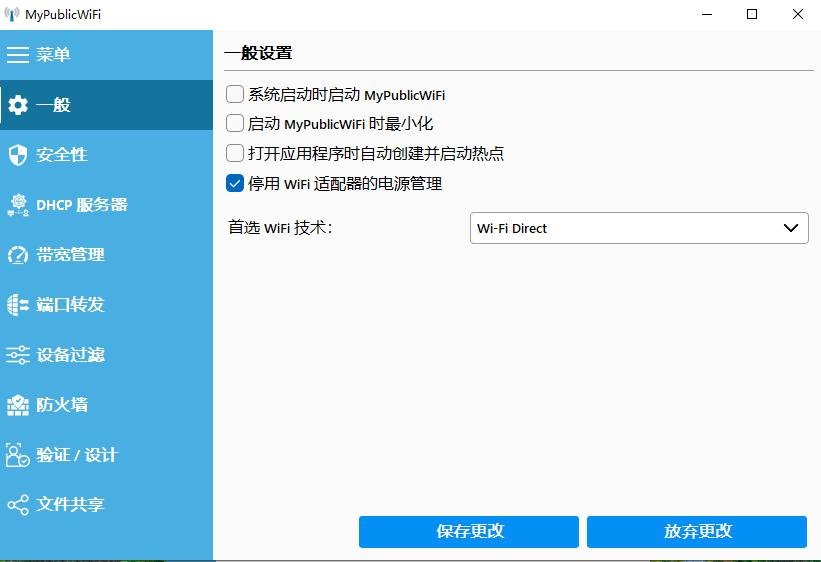Open the 文件共享 label
Image resolution: width=821 pixels, height=562 pixels.
coord(70,504)
